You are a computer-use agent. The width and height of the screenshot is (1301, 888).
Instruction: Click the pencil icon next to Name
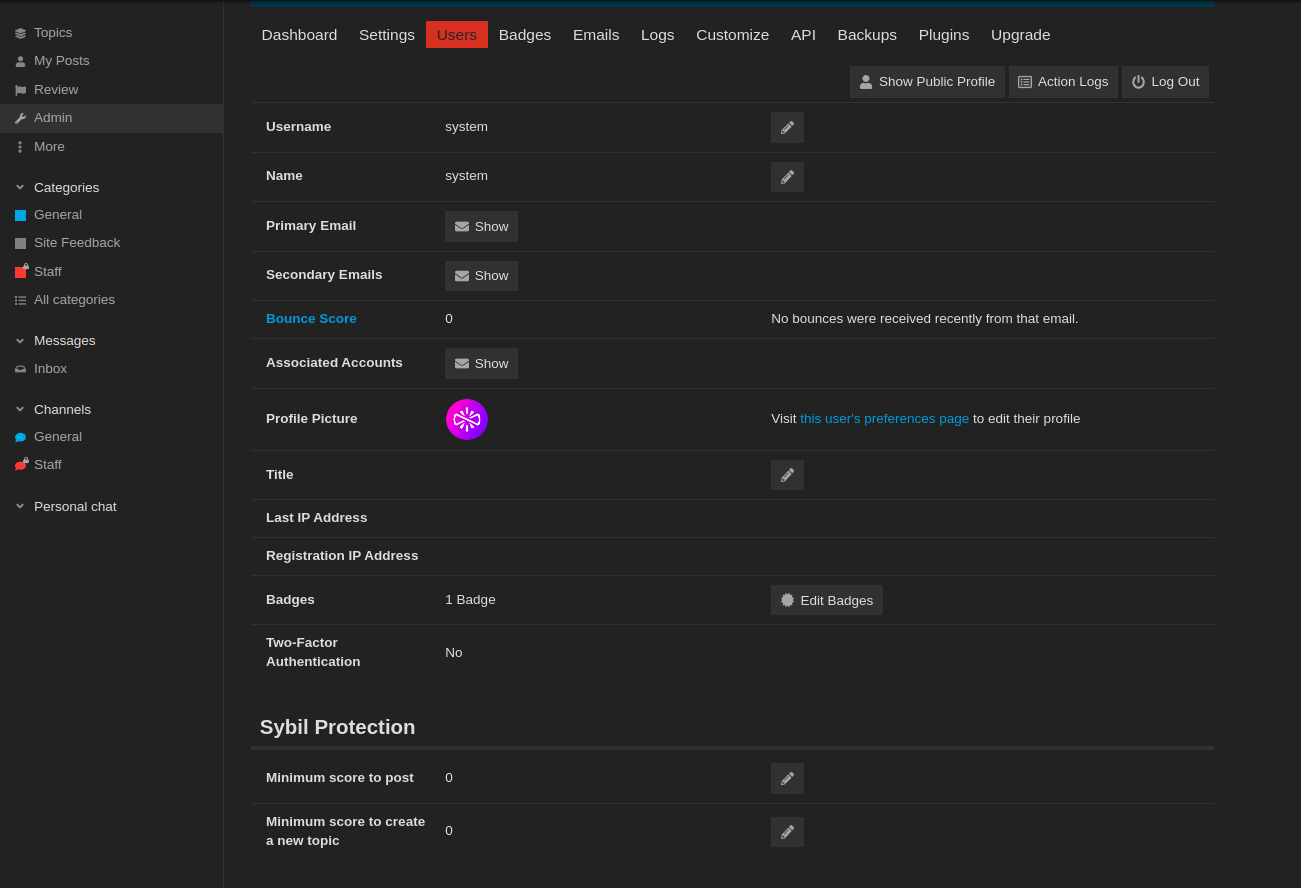(787, 177)
